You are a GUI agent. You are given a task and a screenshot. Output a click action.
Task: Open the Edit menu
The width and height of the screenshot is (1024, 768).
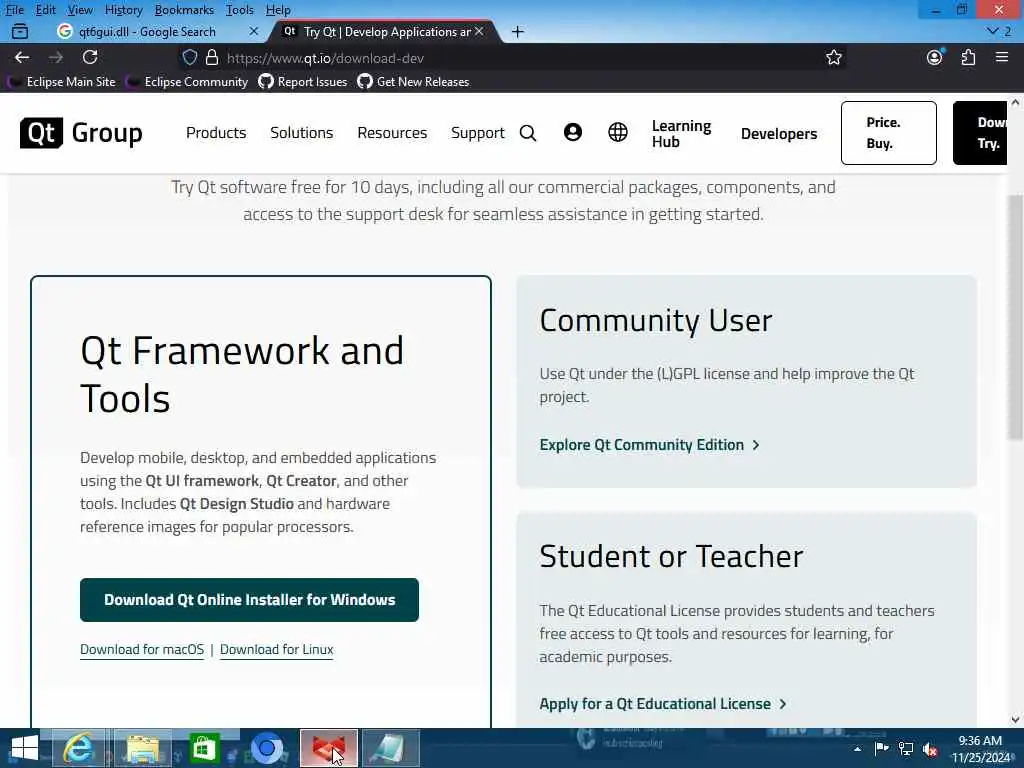pos(45,10)
